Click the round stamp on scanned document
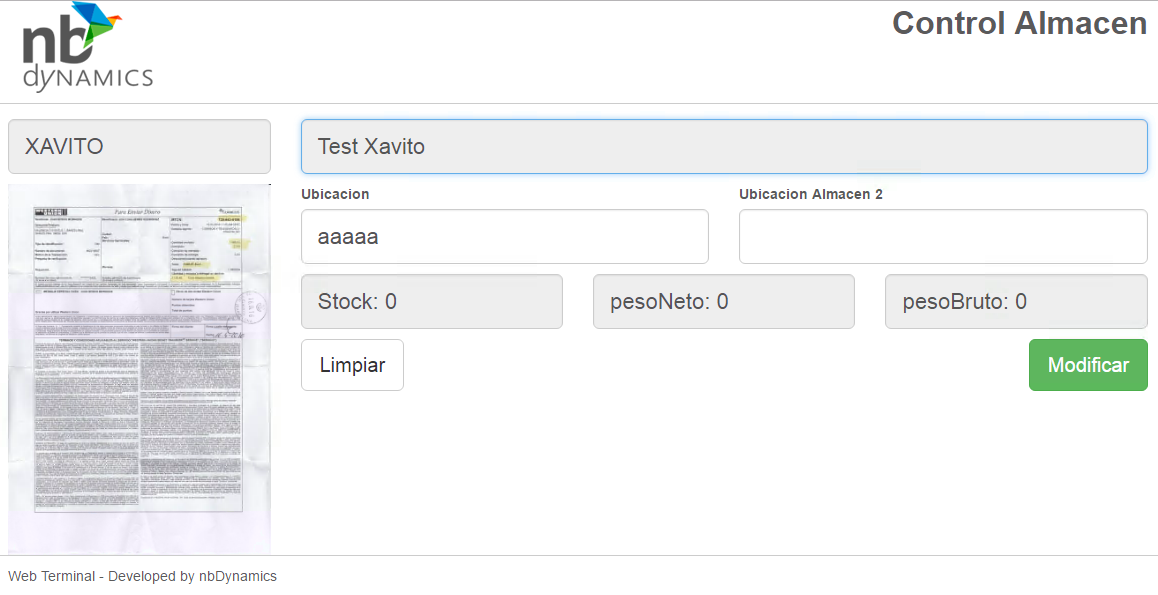 pyautogui.click(x=248, y=305)
